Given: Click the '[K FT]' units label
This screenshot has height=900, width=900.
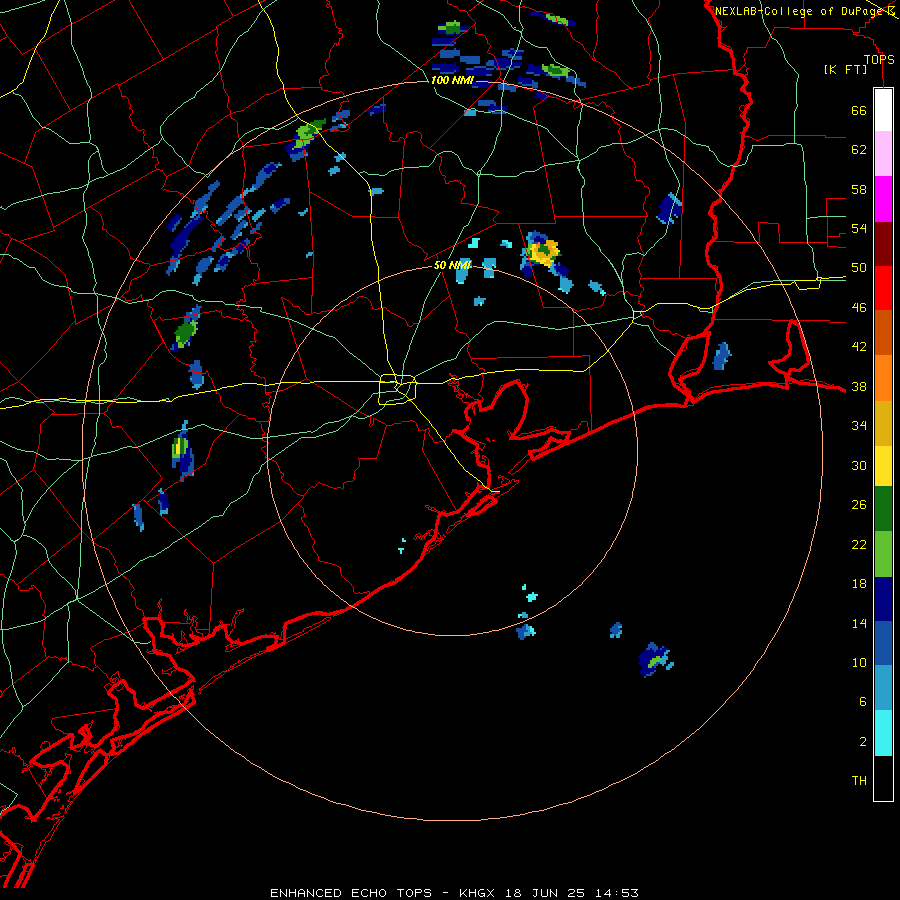Looking at the screenshot, I should [x=845, y=70].
